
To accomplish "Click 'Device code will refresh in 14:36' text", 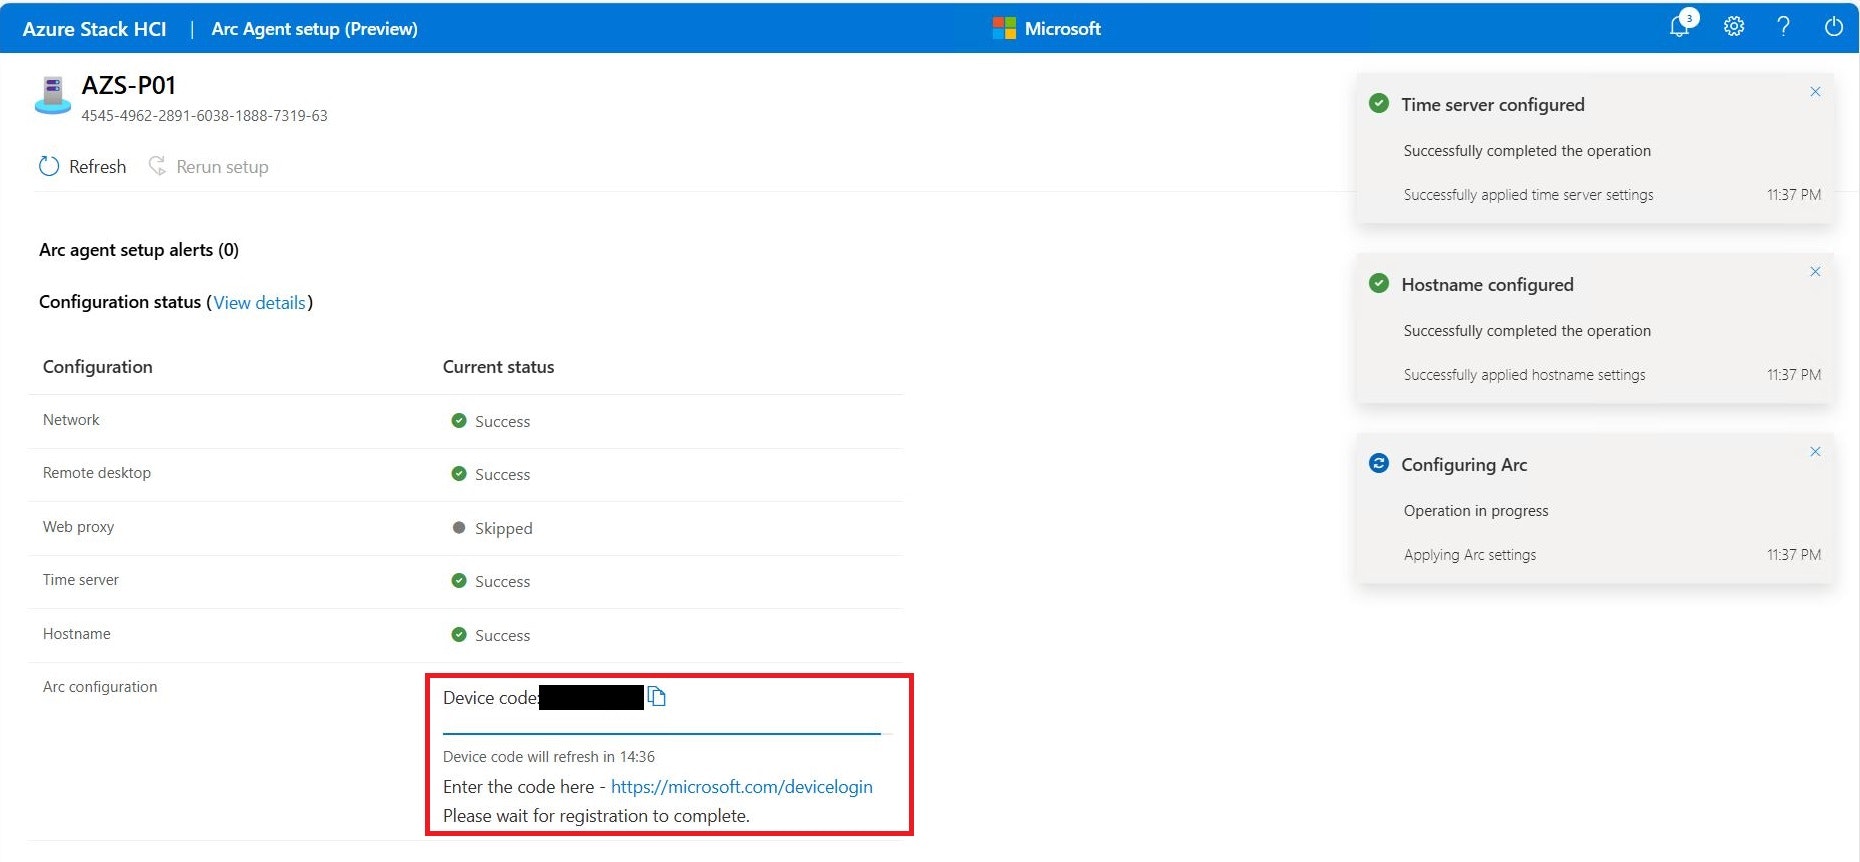I will pos(549,757).
